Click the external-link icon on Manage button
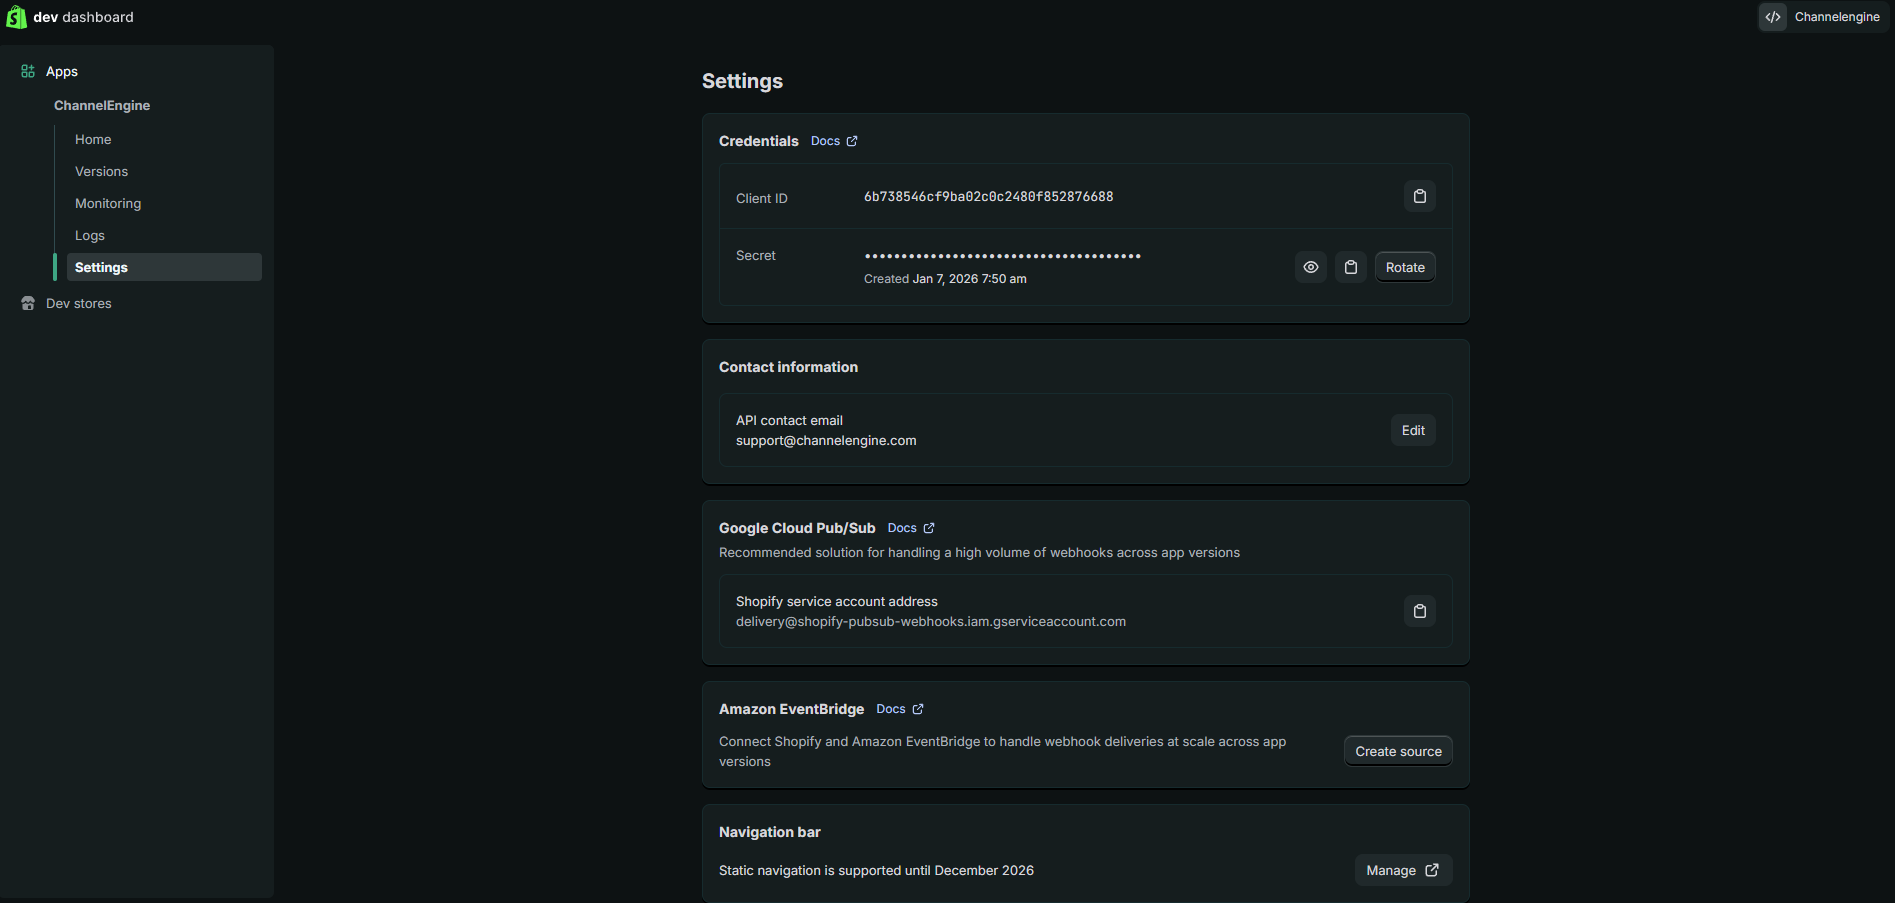Image resolution: width=1895 pixels, height=903 pixels. 1432,870
